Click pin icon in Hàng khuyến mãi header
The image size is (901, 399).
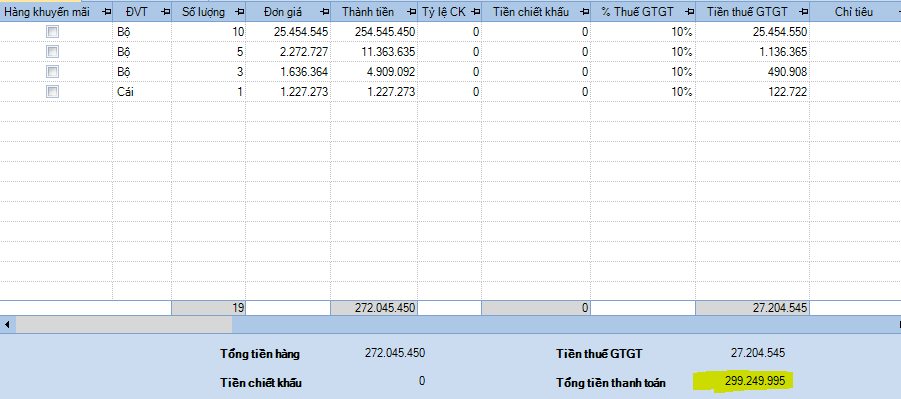[x=106, y=12]
